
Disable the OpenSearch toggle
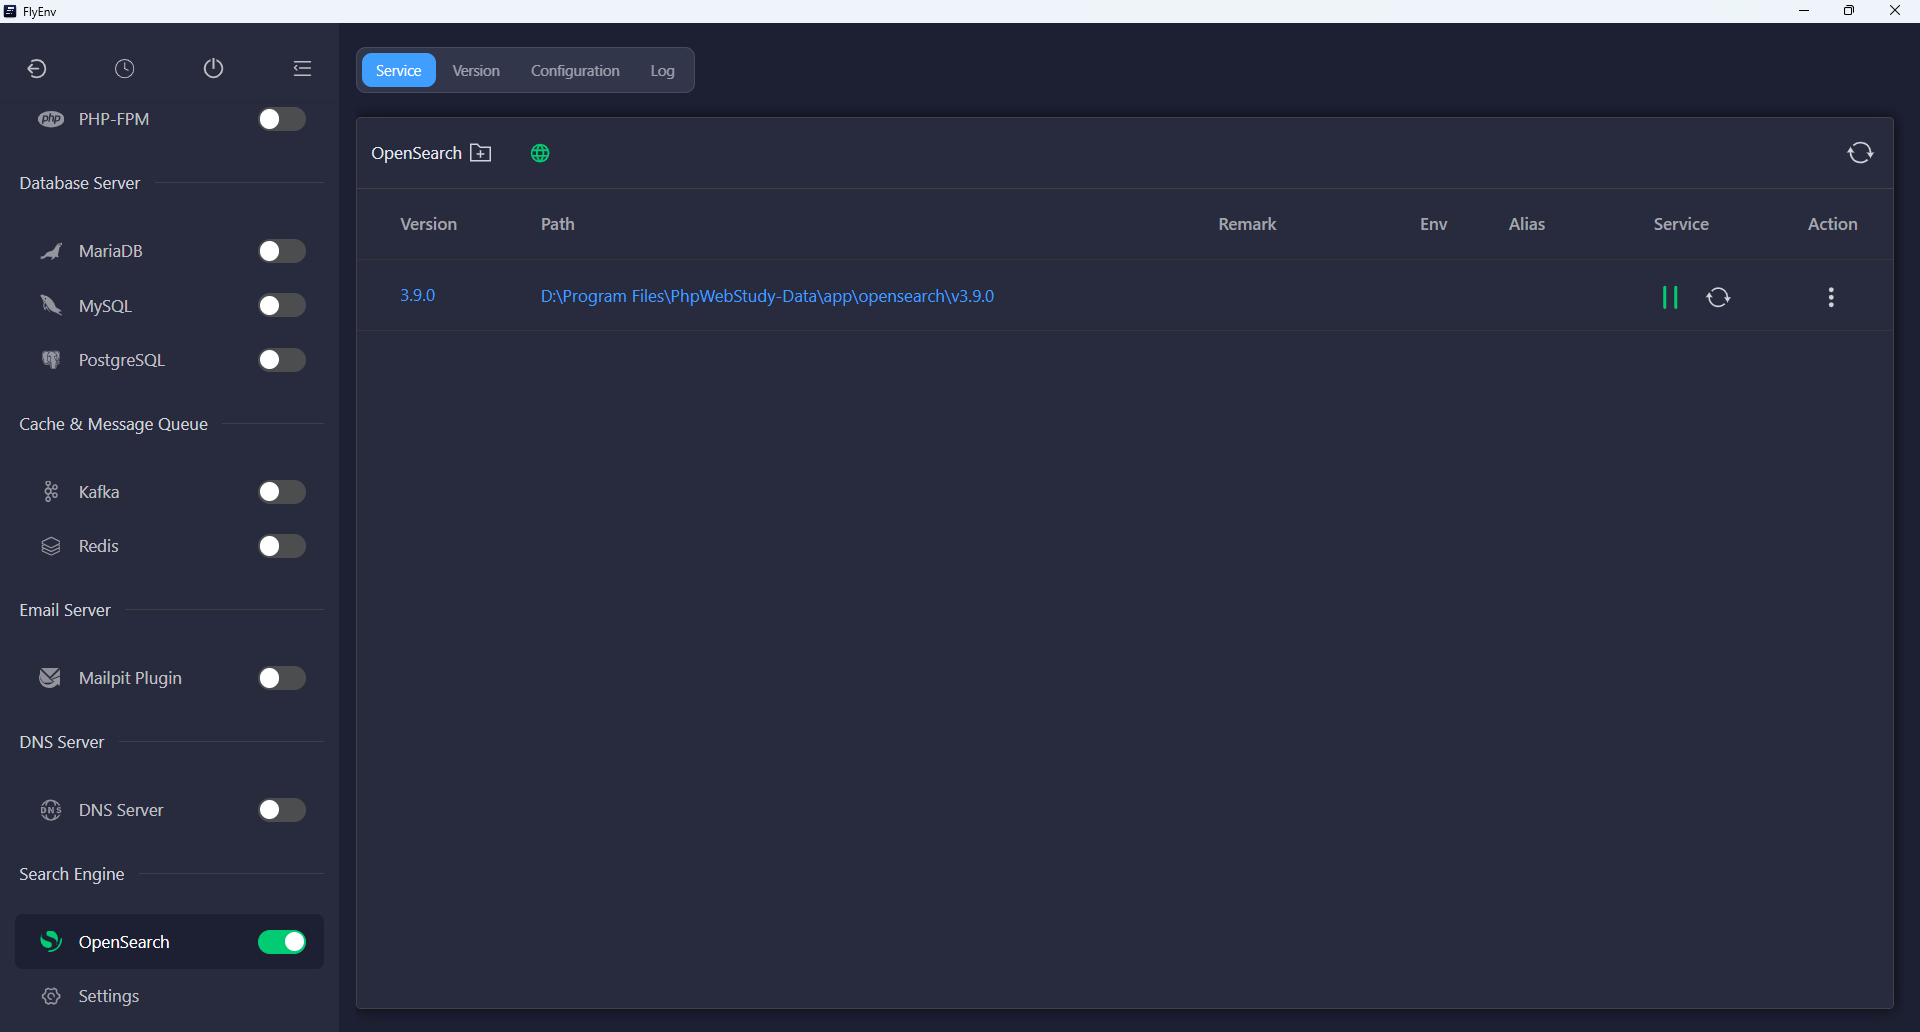point(282,942)
